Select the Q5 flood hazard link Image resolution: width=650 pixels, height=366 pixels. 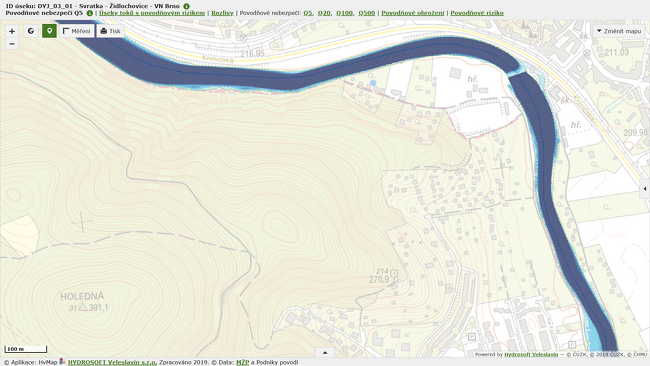coord(308,13)
